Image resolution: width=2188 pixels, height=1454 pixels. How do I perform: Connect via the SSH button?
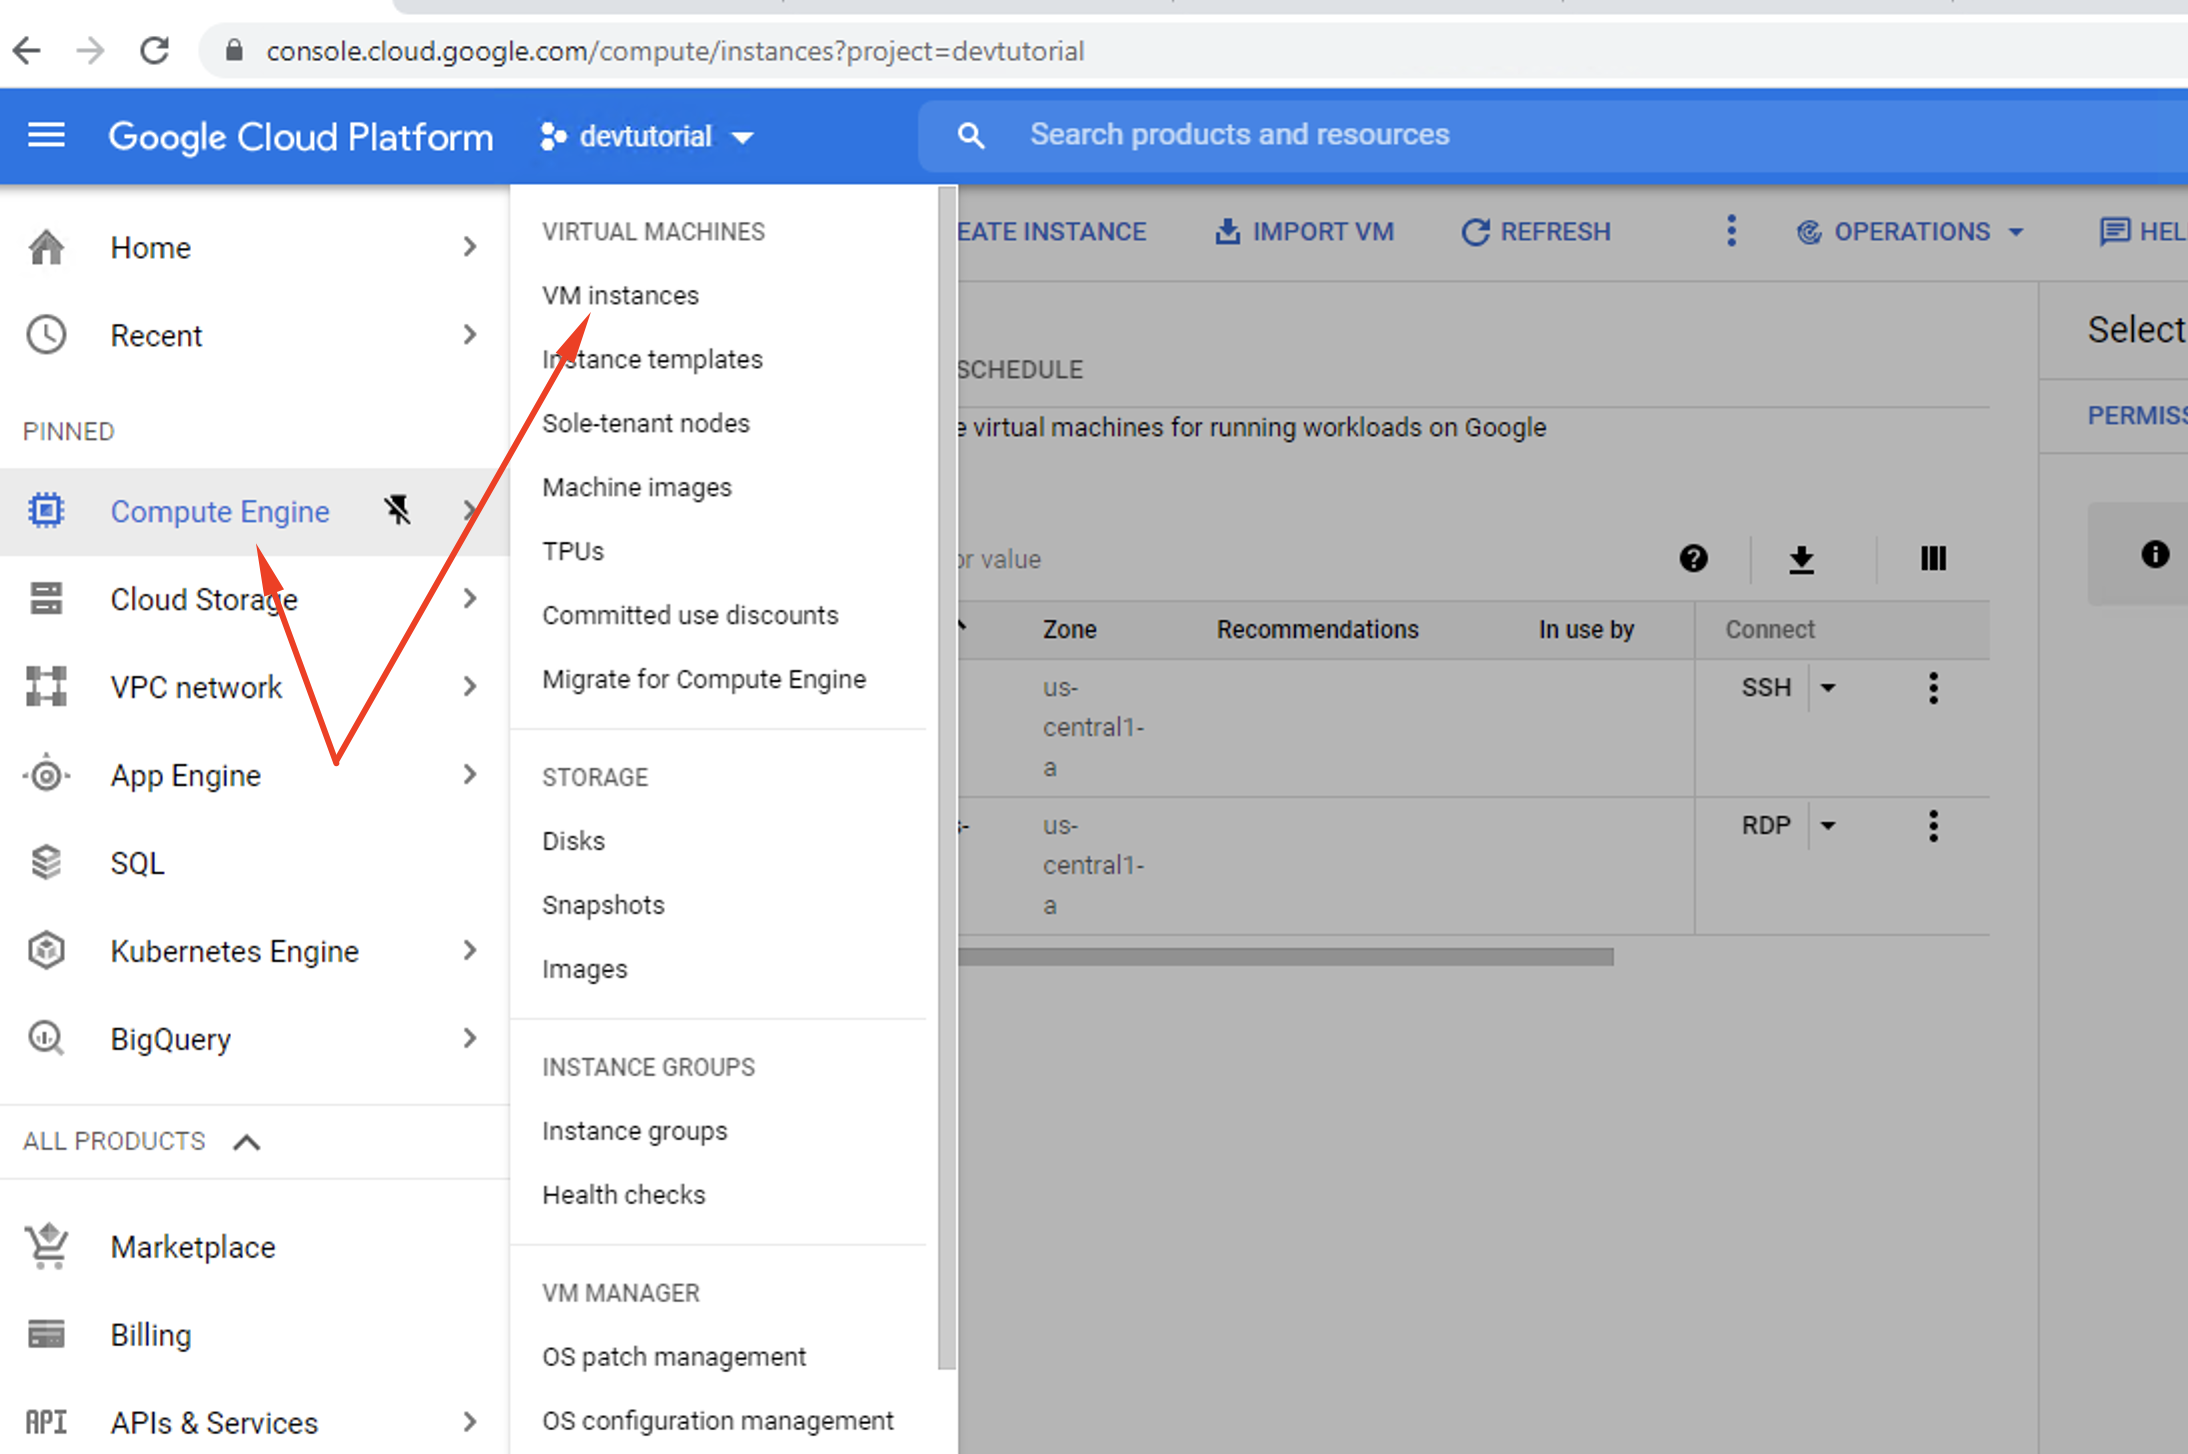click(1765, 687)
